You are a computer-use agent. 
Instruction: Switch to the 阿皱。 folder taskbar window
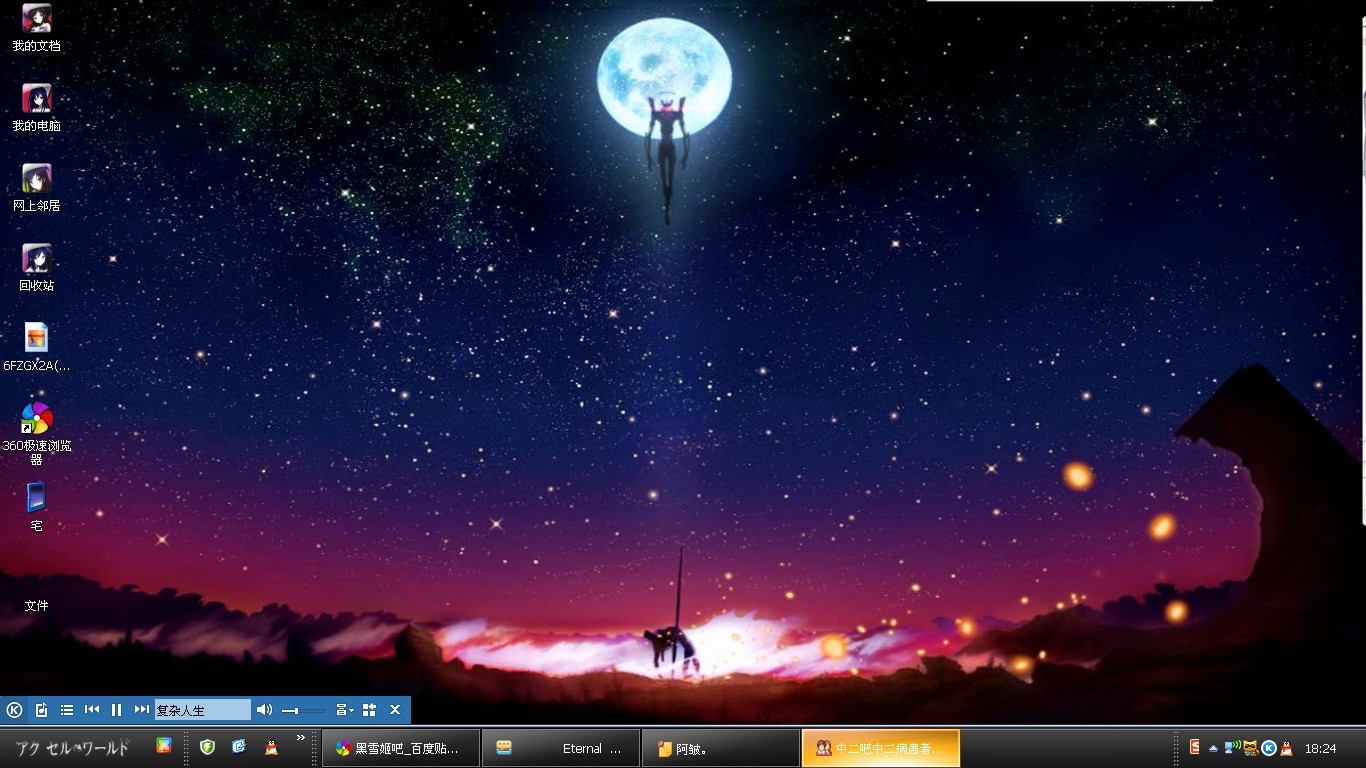[720, 748]
